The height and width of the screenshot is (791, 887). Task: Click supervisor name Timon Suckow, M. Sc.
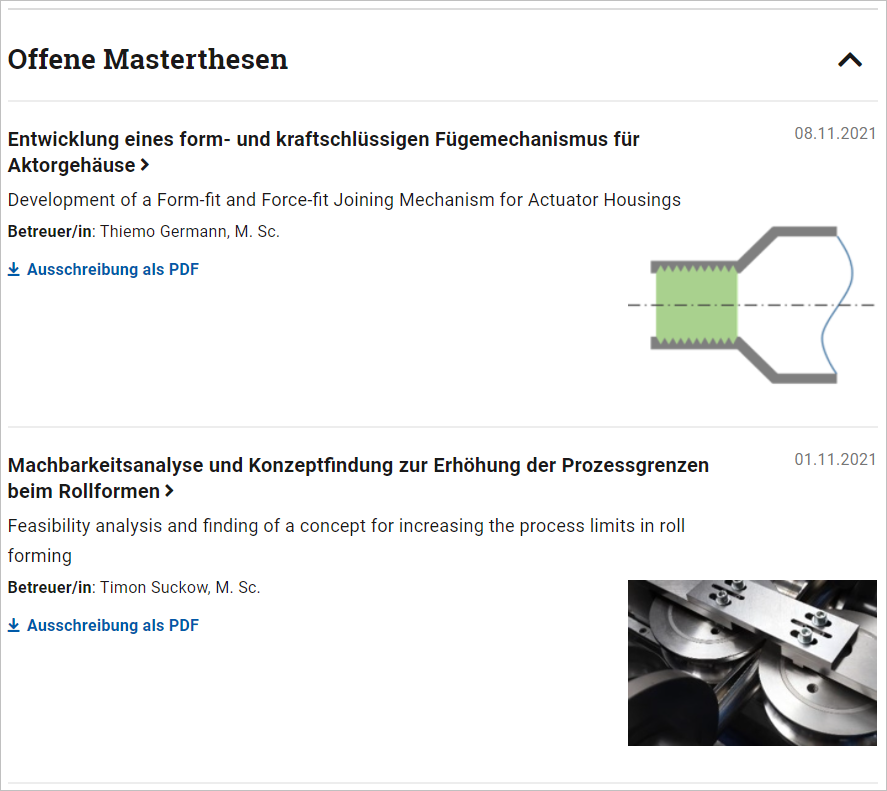coord(180,587)
